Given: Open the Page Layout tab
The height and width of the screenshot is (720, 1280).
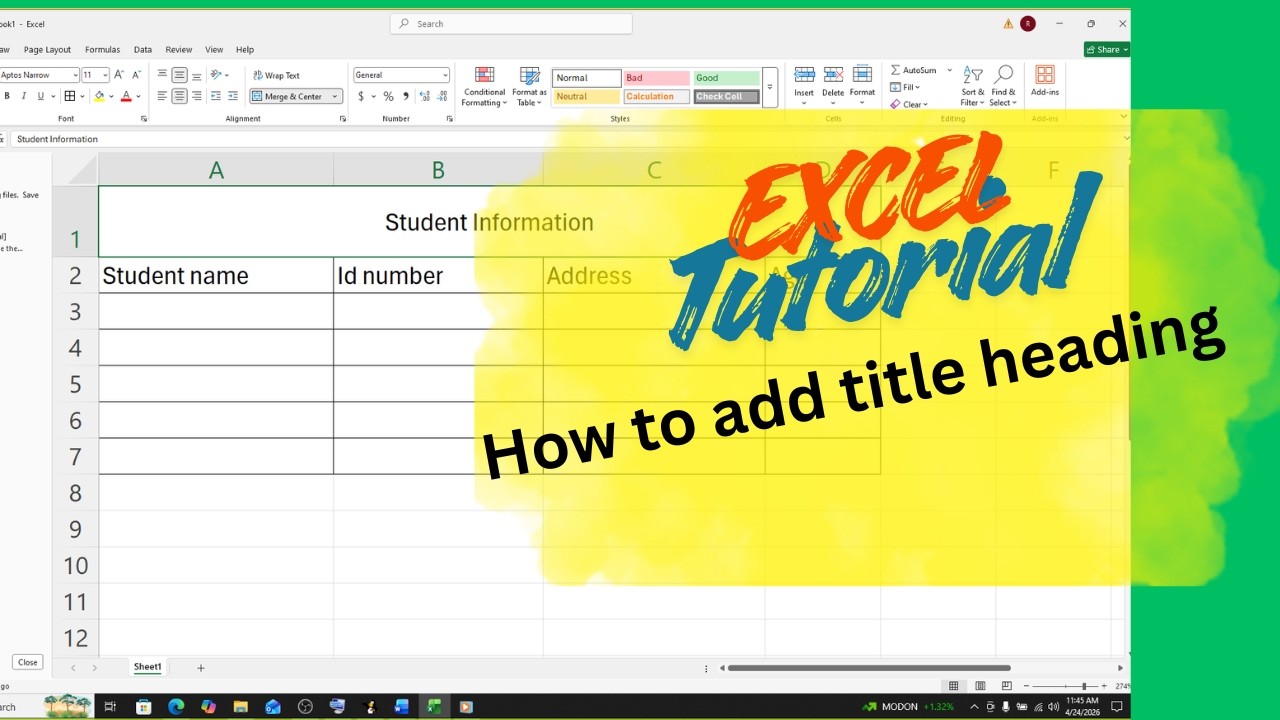Looking at the screenshot, I should (47, 49).
